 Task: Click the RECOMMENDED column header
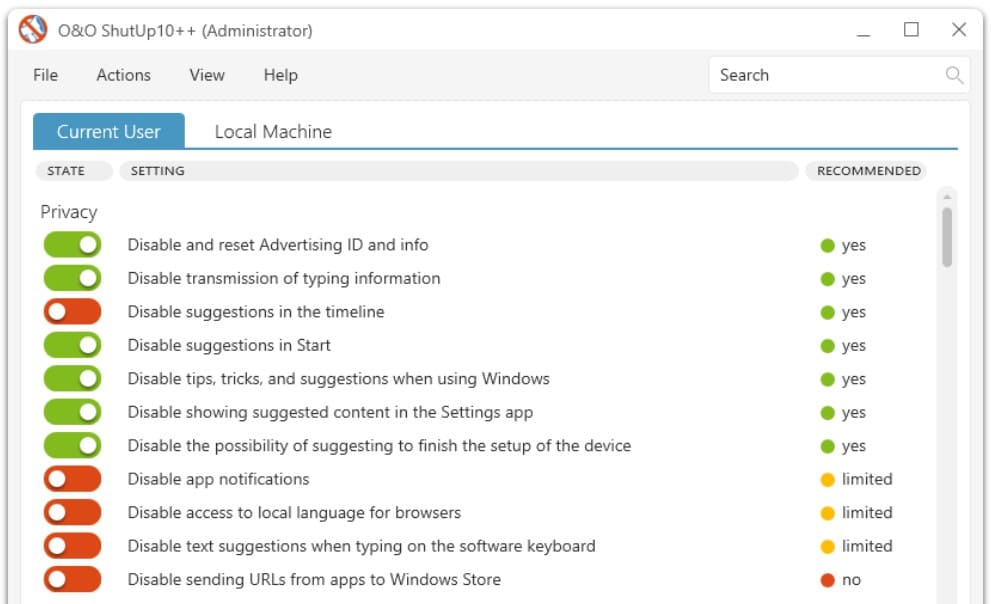867,171
